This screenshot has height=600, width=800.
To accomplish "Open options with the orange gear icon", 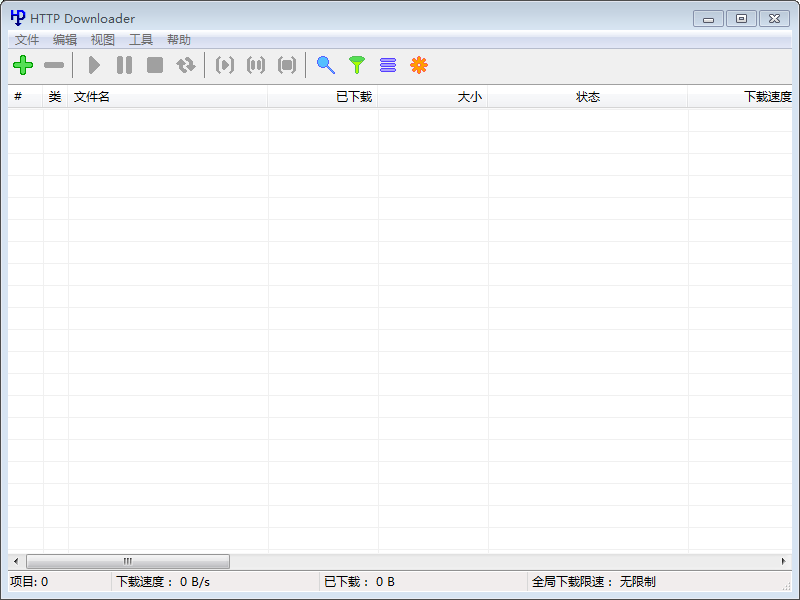I will (x=419, y=65).
